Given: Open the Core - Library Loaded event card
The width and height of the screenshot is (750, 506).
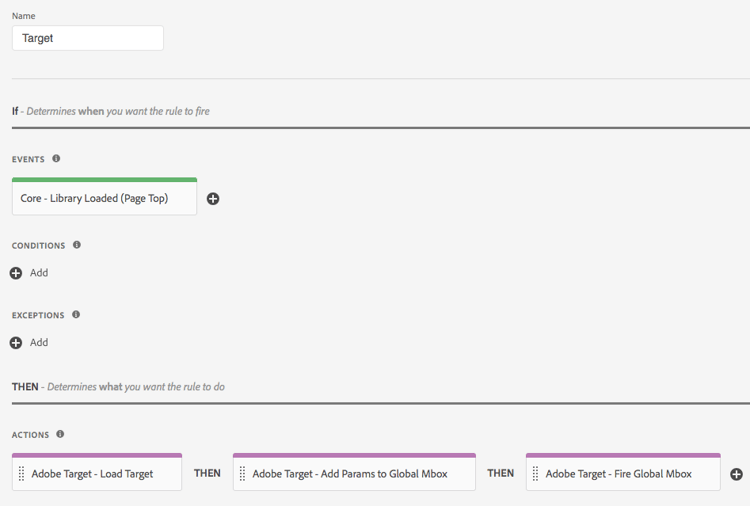Looking at the screenshot, I should [104, 197].
